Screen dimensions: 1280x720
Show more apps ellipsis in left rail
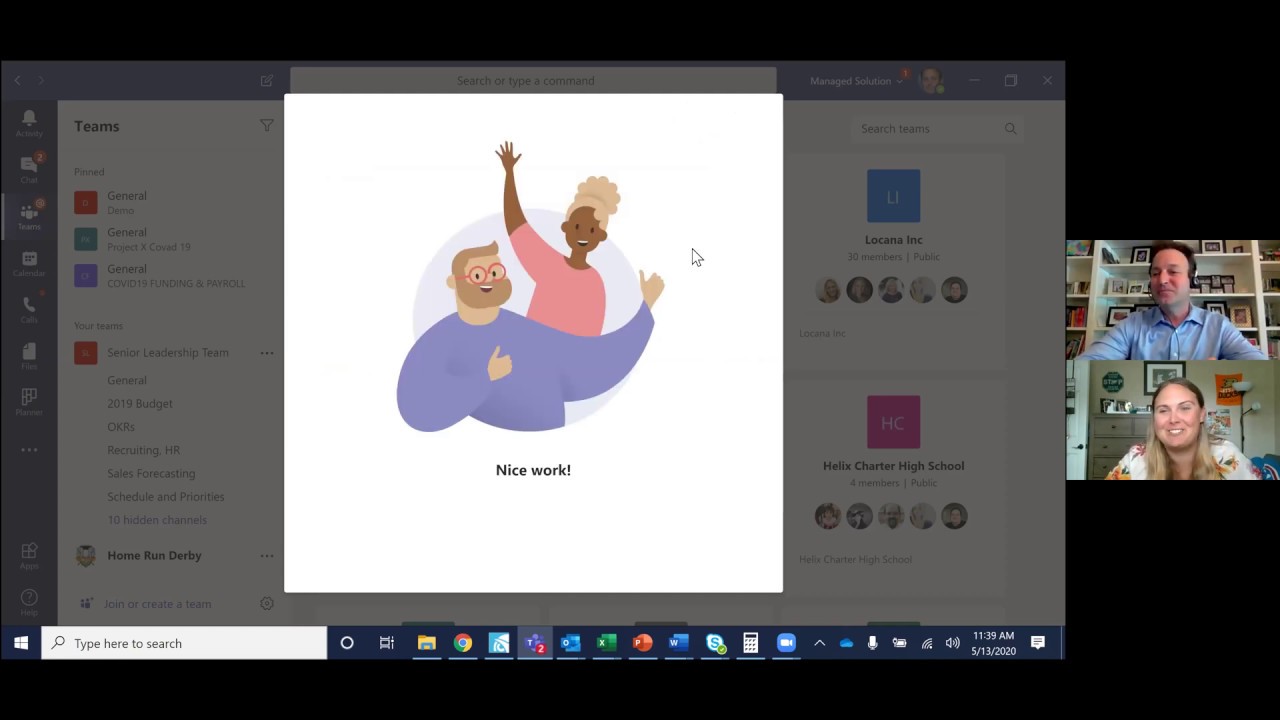pyautogui.click(x=29, y=450)
